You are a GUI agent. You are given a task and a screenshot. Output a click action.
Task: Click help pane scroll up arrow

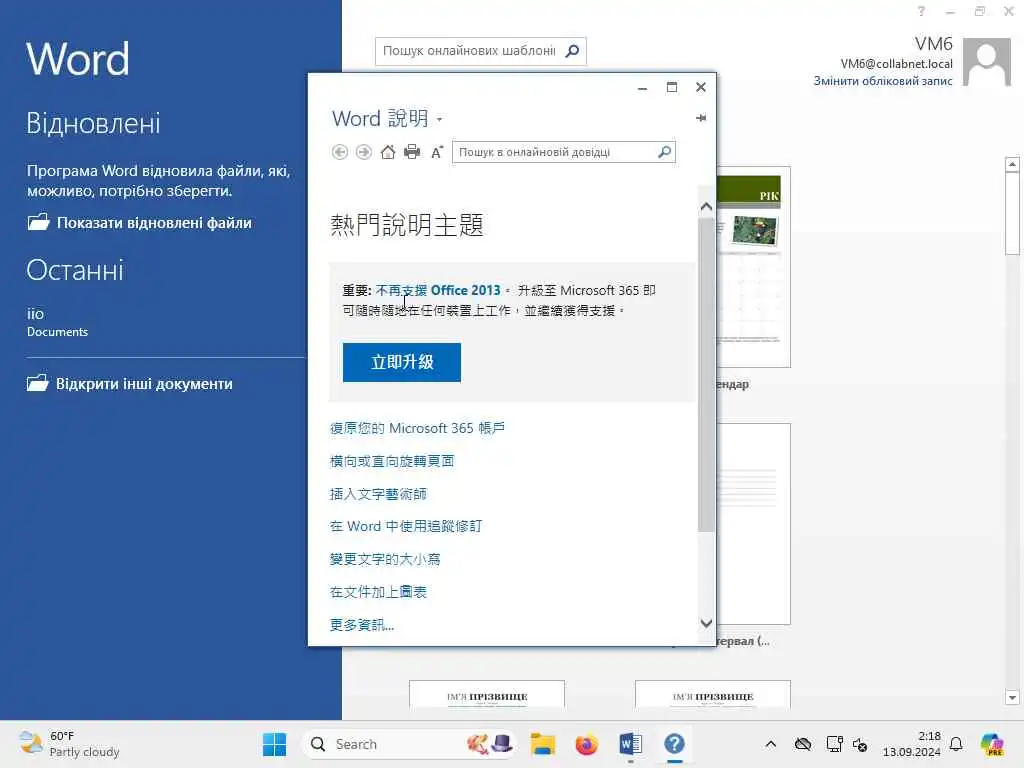[x=706, y=206]
